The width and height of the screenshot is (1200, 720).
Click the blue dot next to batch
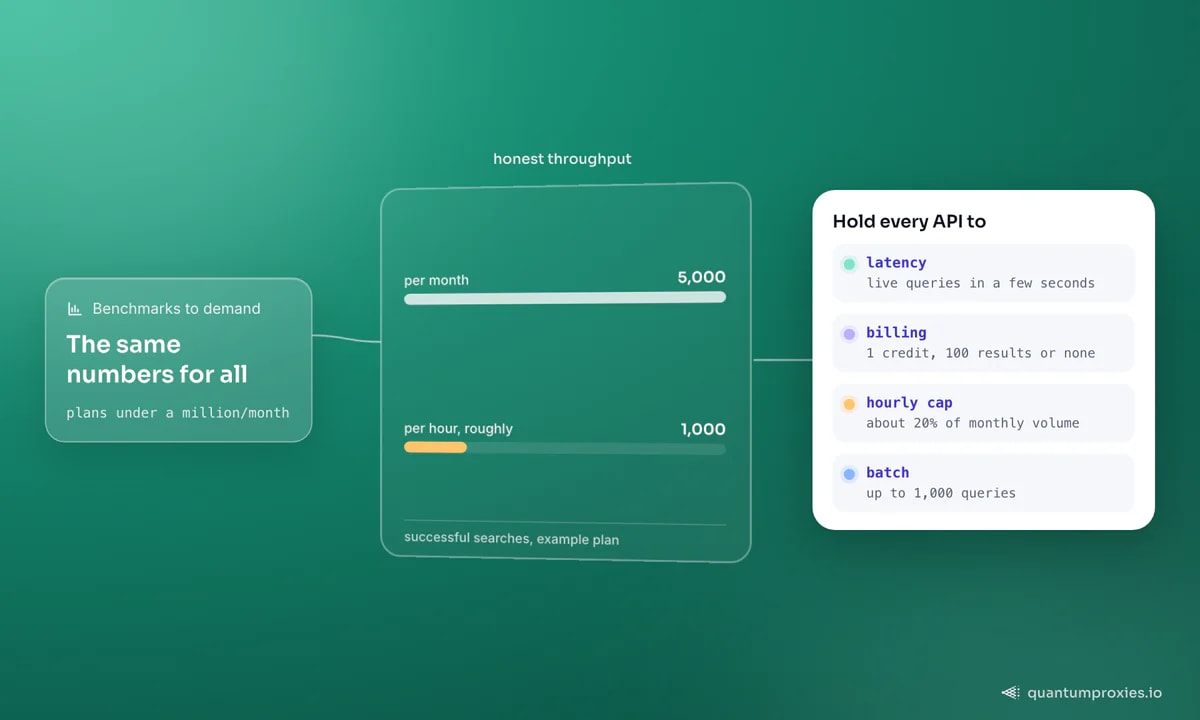coord(849,474)
